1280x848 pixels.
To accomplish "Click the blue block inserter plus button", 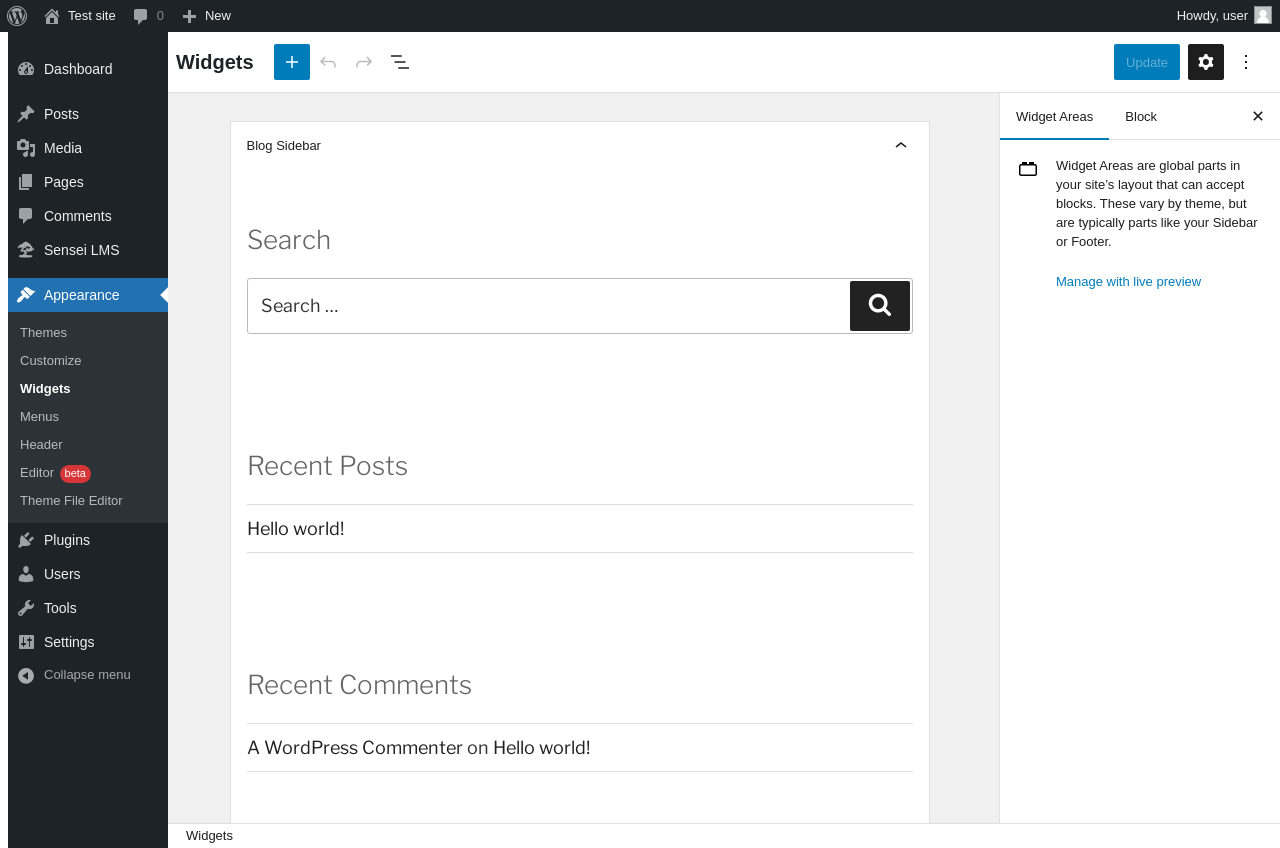I will tap(292, 62).
